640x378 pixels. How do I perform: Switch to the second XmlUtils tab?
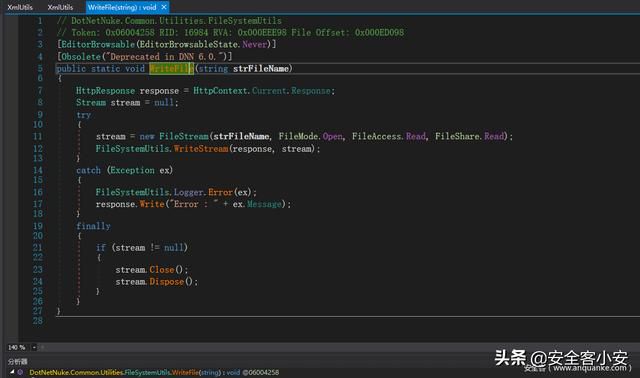click(x=60, y=7)
